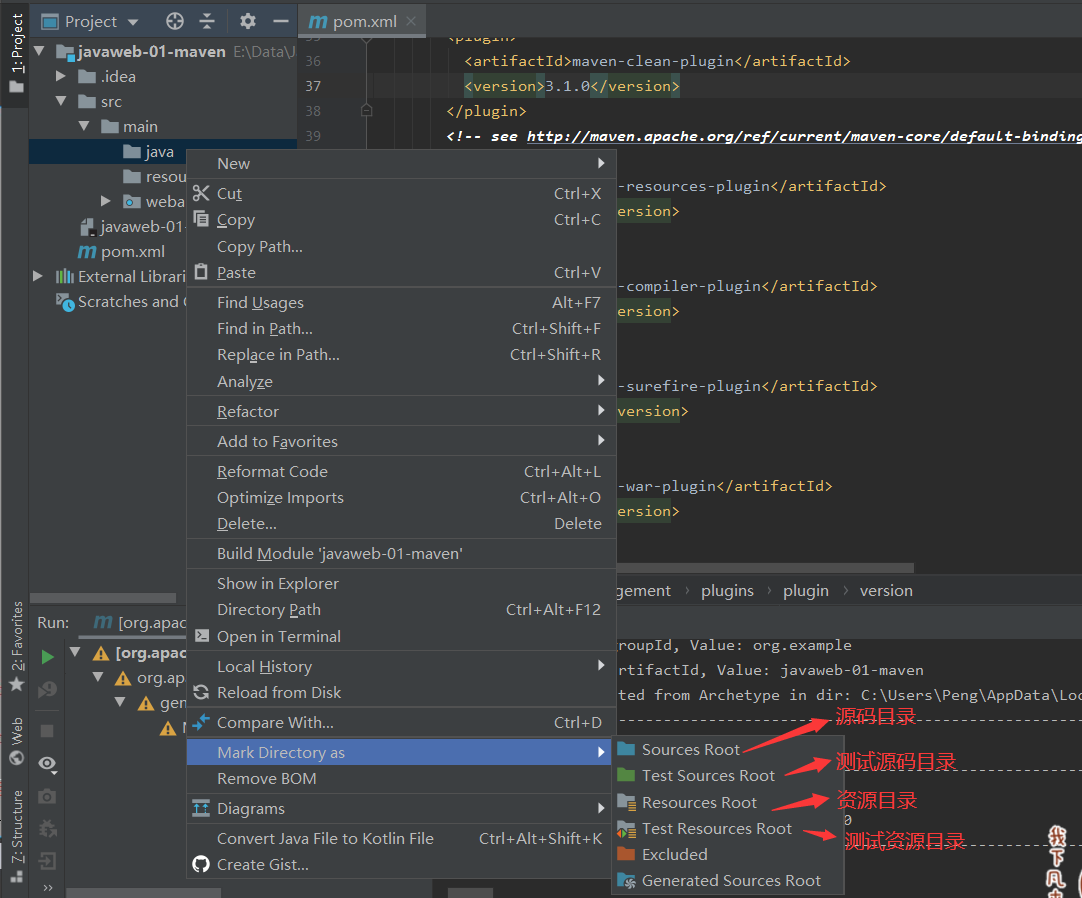Toggle the eye view icon in Run panel
The image size is (1082, 898).
click(x=47, y=763)
